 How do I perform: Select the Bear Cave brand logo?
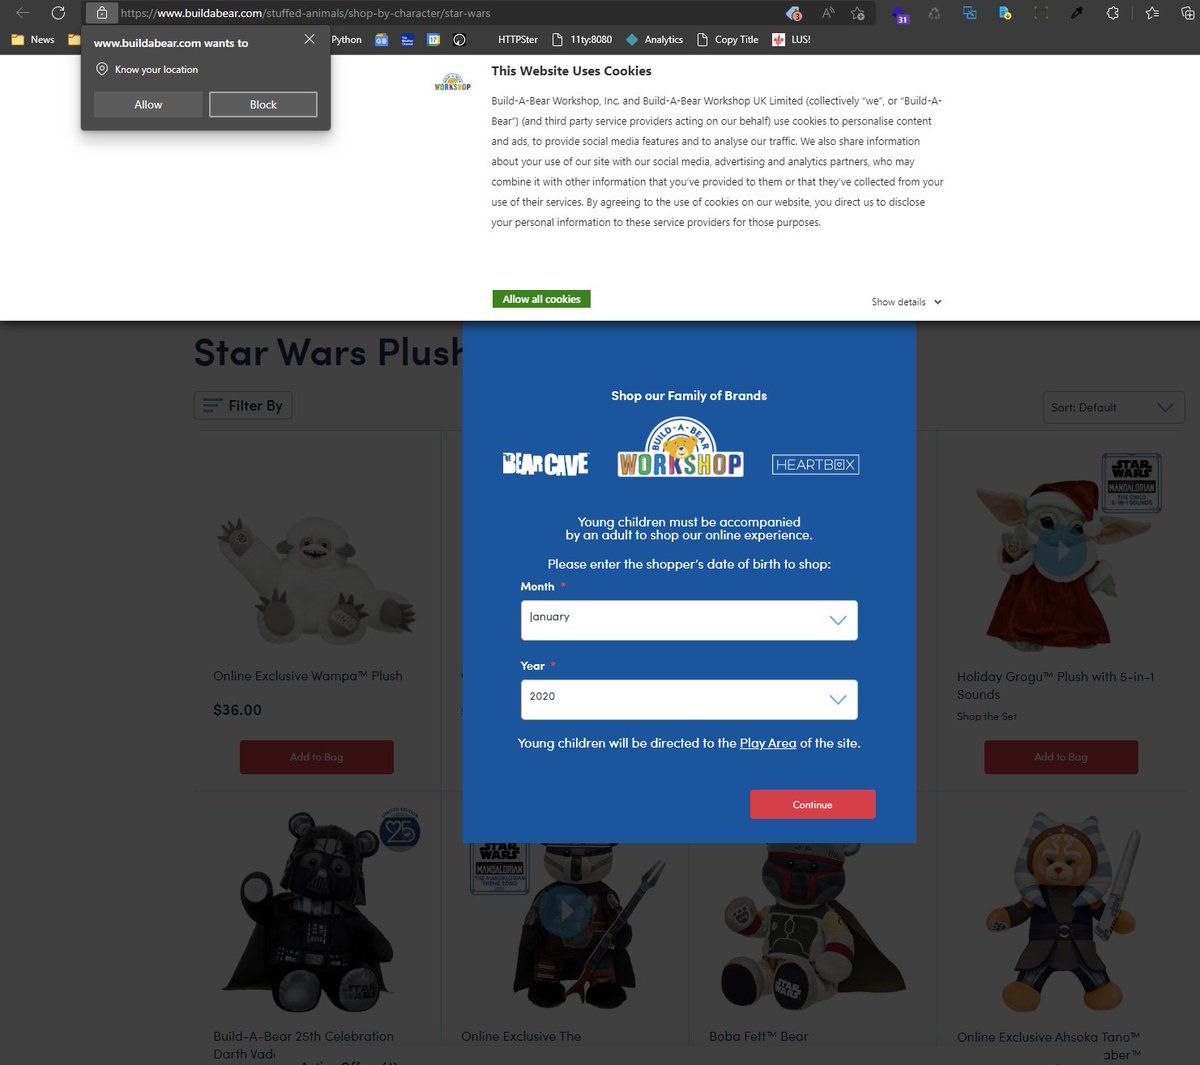click(x=546, y=463)
